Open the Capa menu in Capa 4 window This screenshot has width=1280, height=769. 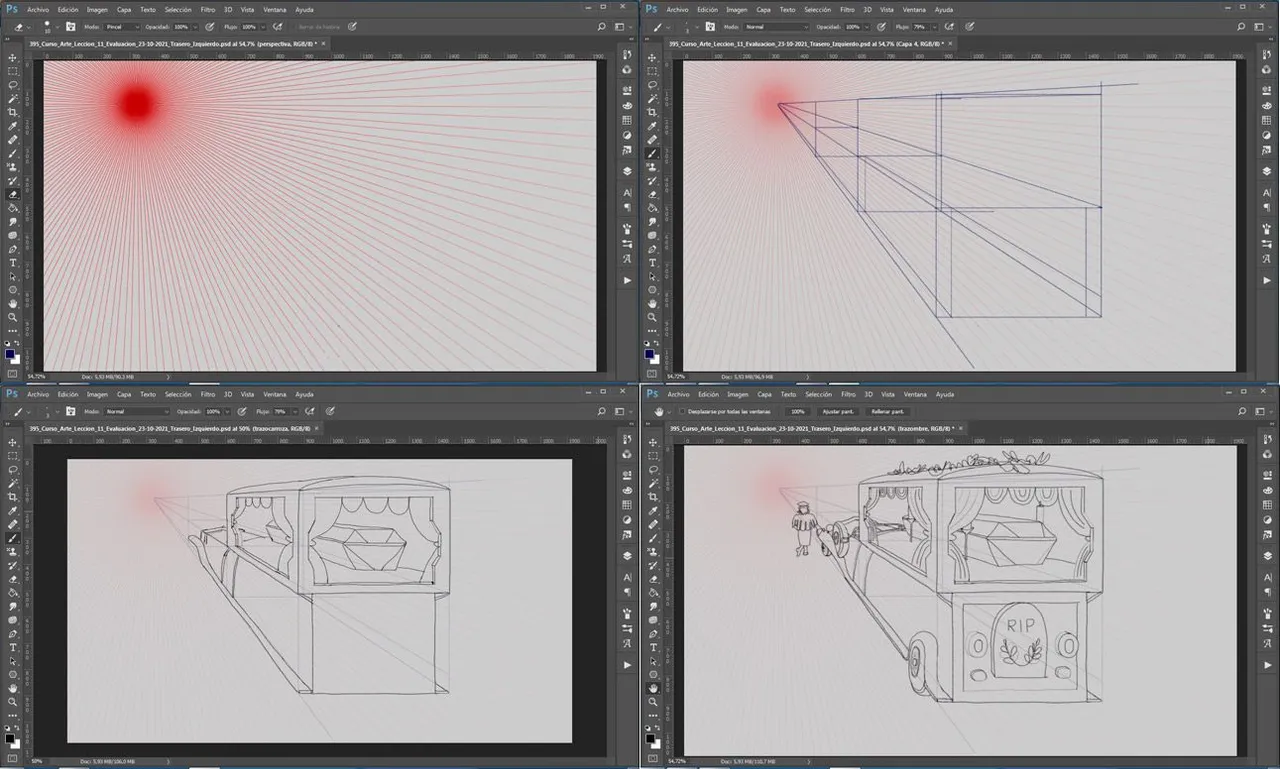pos(763,9)
